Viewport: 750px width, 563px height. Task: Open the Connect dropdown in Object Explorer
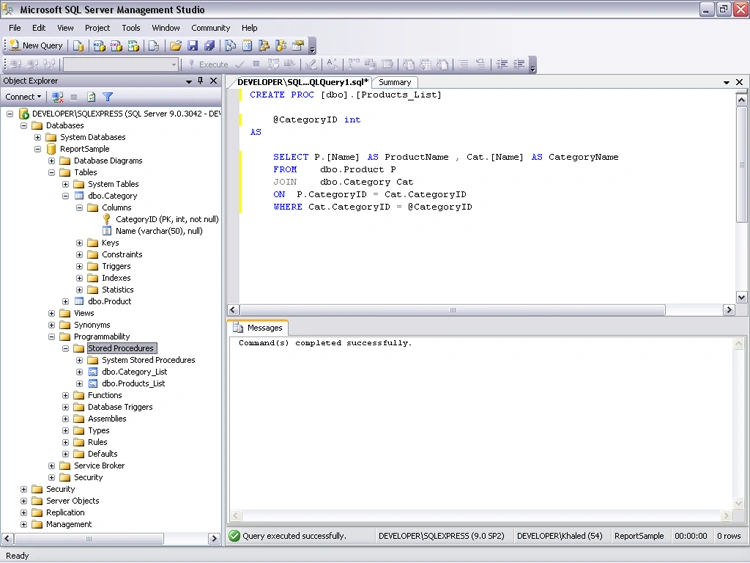point(23,97)
